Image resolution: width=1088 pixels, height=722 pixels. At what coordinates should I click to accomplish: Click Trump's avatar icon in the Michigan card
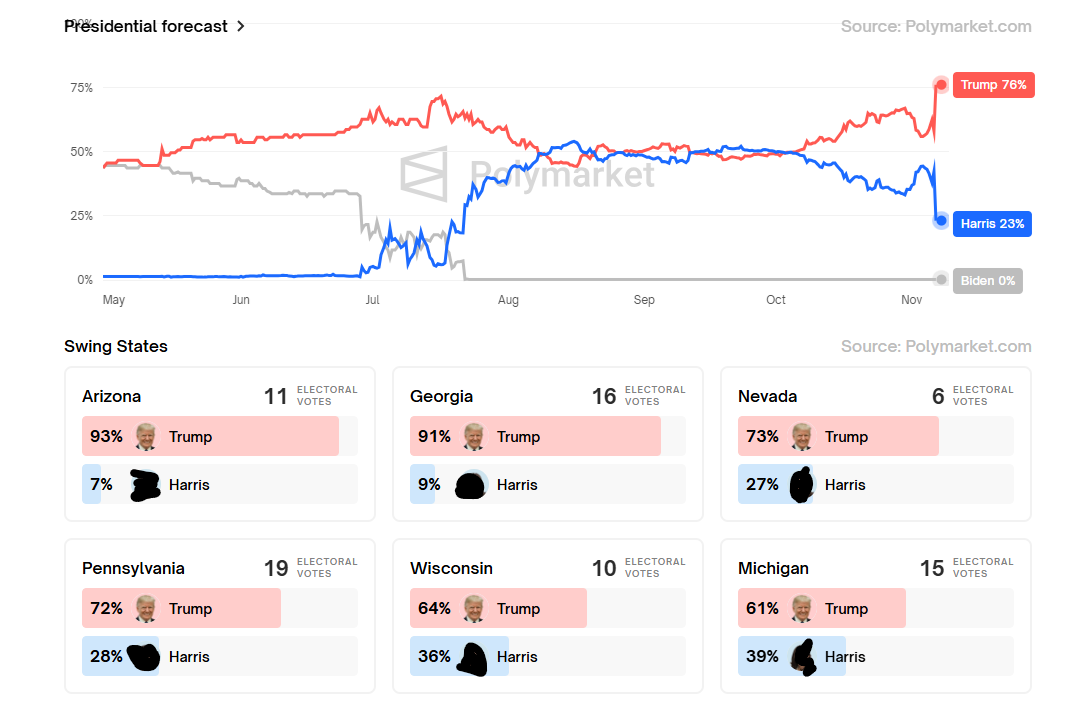[x=802, y=608]
